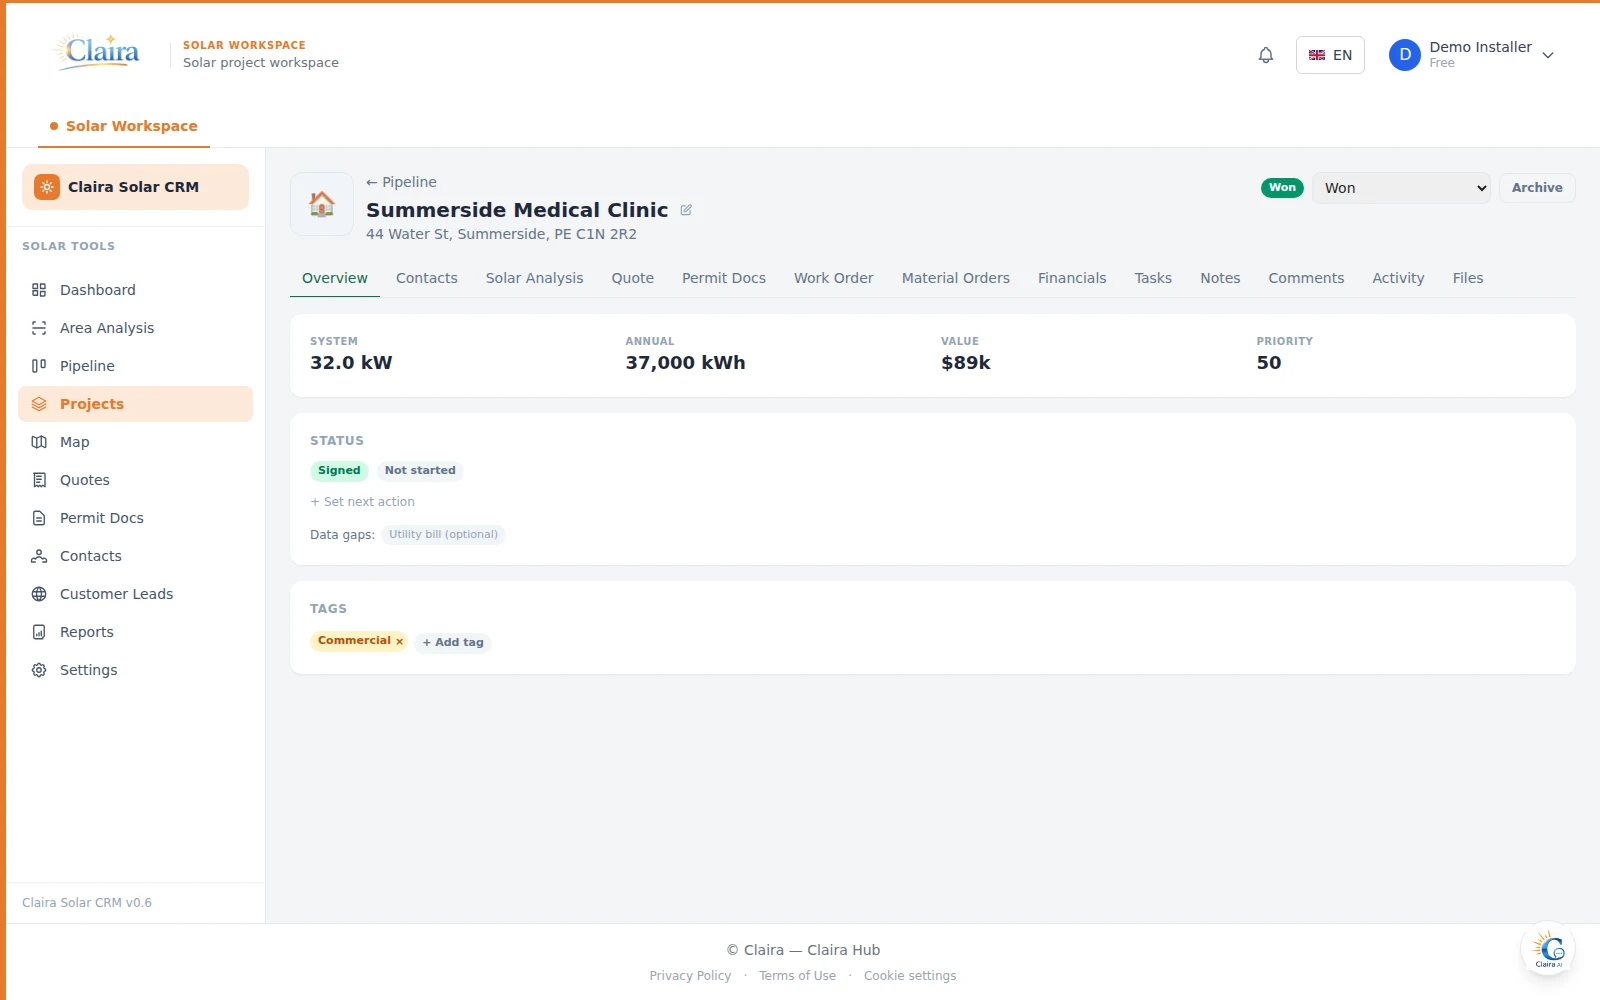The image size is (1600, 1000).
Task: Click the Dashboard grid icon
Action: (x=39, y=290)
